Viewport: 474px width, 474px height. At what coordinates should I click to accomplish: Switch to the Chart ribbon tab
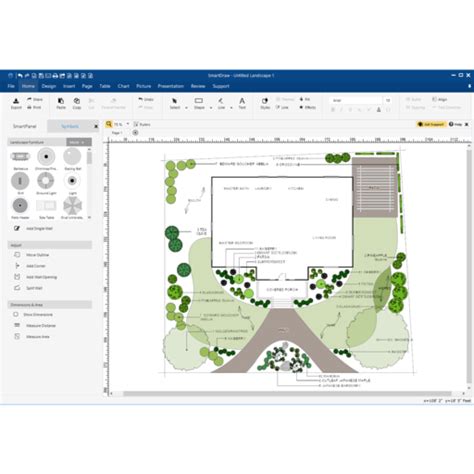[x=123, y=86]
